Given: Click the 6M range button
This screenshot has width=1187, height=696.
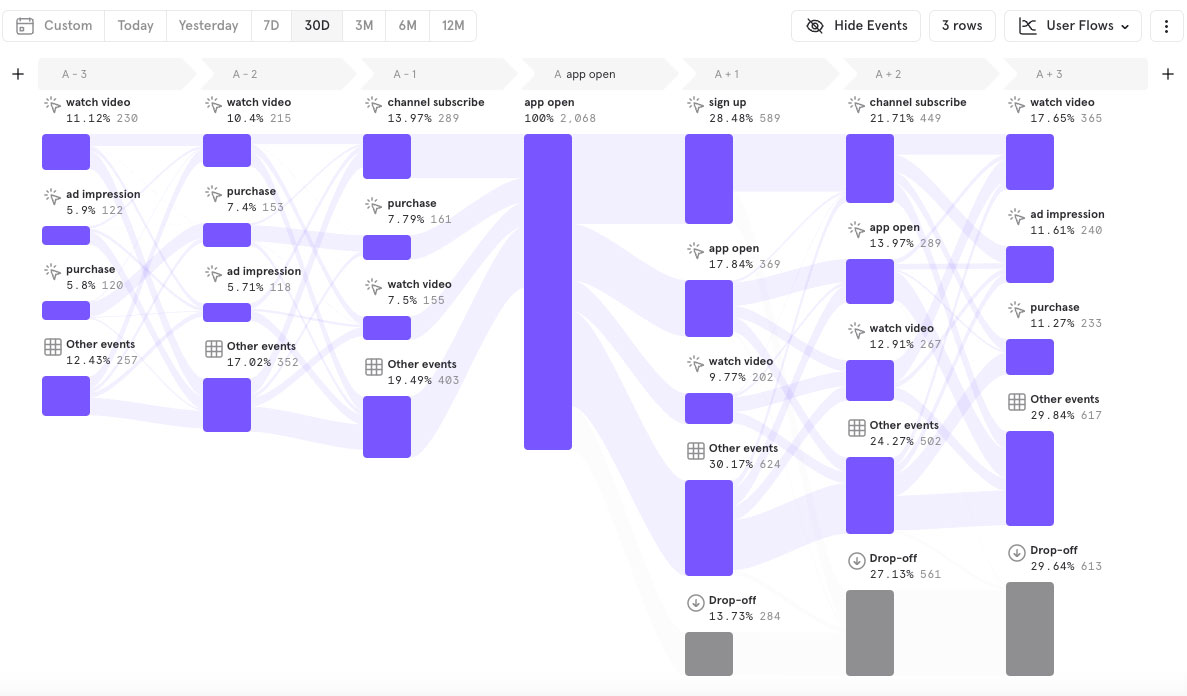Looking at the screenshot, I should click(407, 26).
